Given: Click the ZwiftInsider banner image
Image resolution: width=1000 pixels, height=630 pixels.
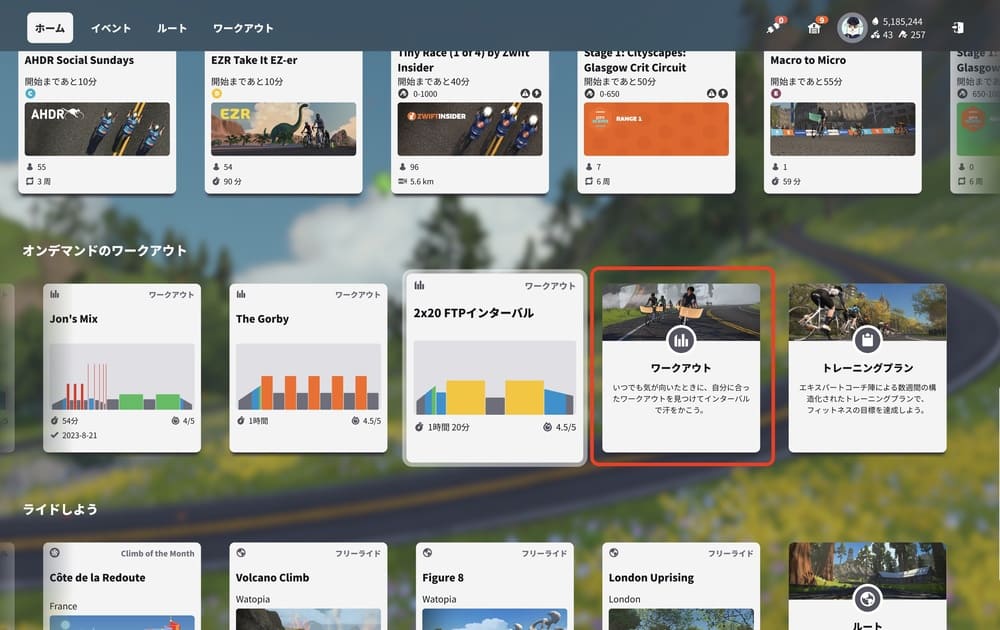Looking at the screenshot, I should 470,129.
